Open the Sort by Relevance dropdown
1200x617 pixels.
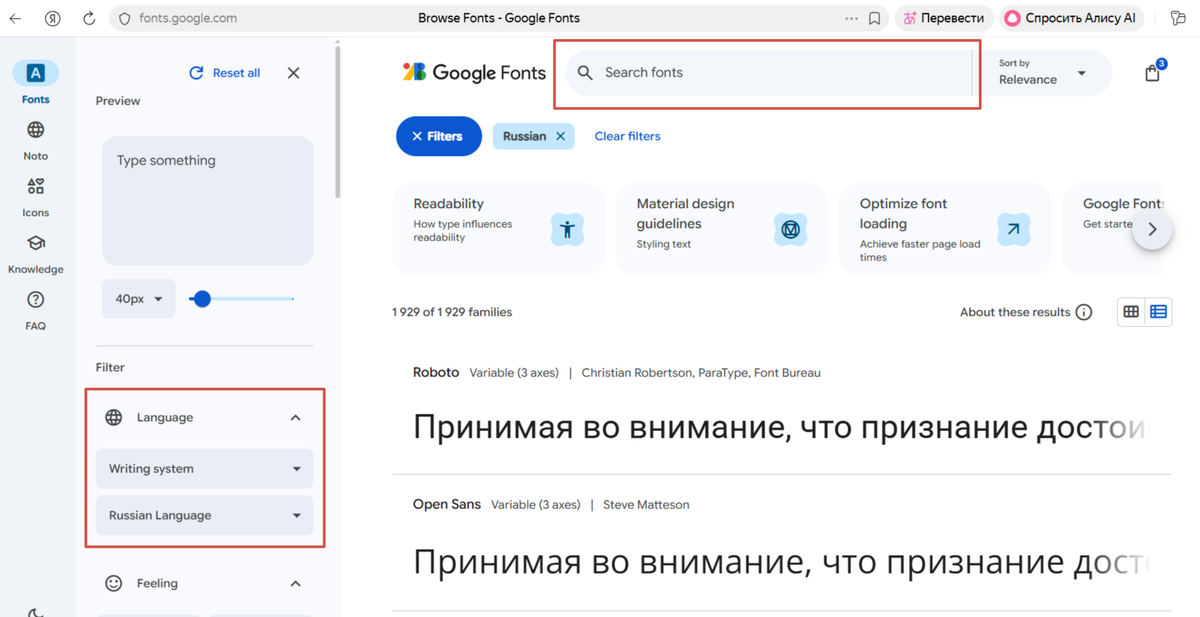pos(1046,73)
